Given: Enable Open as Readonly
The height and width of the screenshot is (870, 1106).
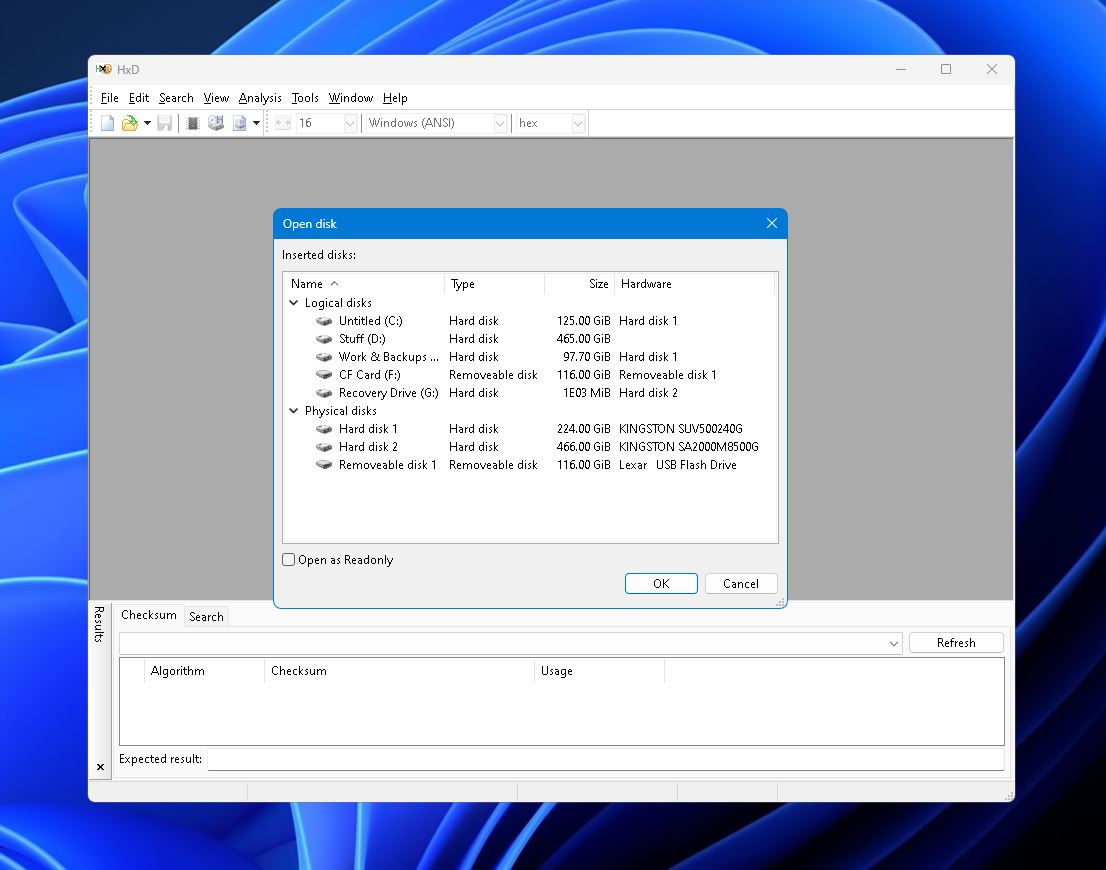Looking at the screenshot, I should (288, 559).
